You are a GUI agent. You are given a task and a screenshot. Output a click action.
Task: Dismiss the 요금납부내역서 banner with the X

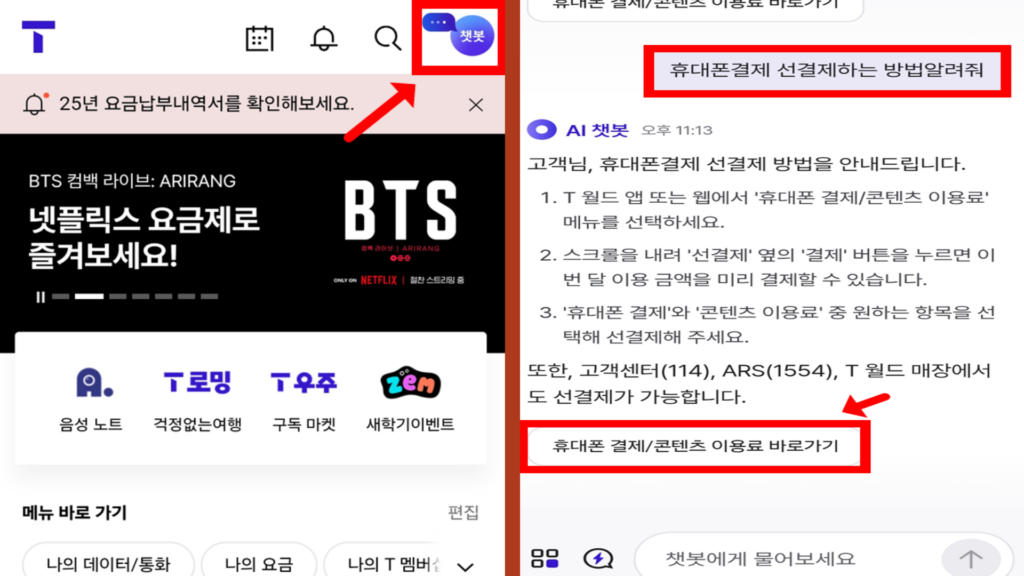pyautogui.click(x=477, y=104)
